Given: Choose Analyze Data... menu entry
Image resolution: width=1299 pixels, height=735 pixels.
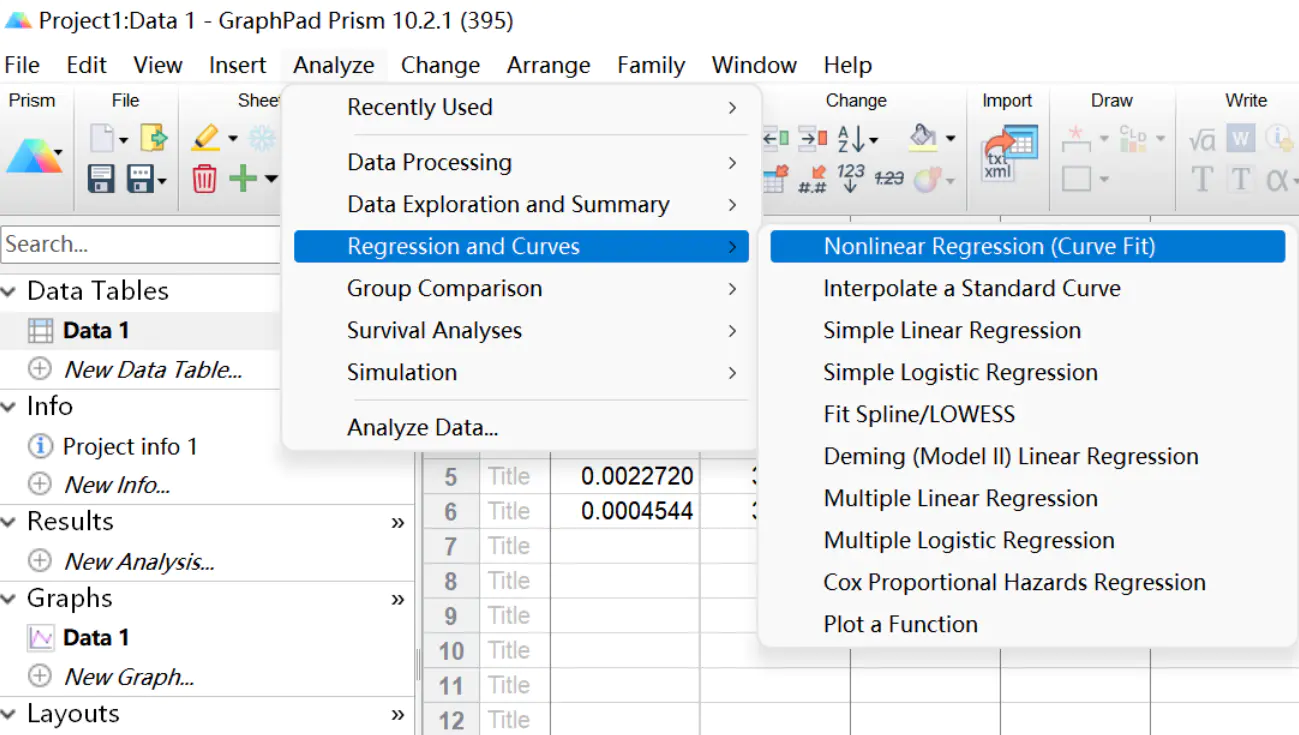Looking at the screenshot, I should click(521, 428).
